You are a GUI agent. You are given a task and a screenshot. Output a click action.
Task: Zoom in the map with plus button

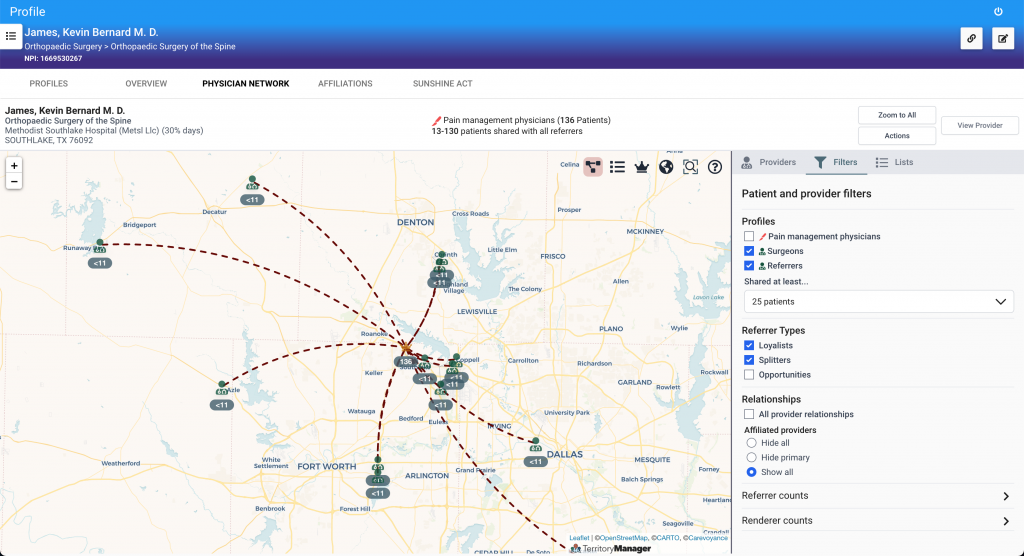click(x=14, y=166)
